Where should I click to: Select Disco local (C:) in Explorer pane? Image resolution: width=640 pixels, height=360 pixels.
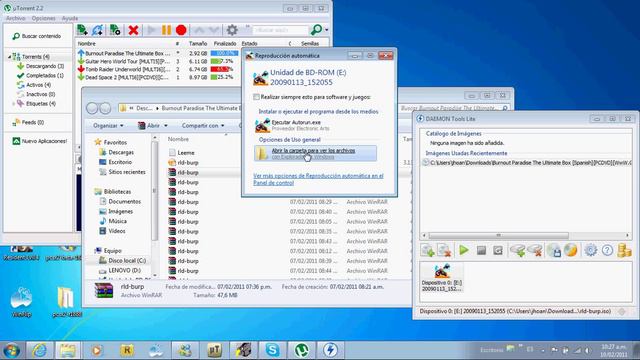(122, 260)
